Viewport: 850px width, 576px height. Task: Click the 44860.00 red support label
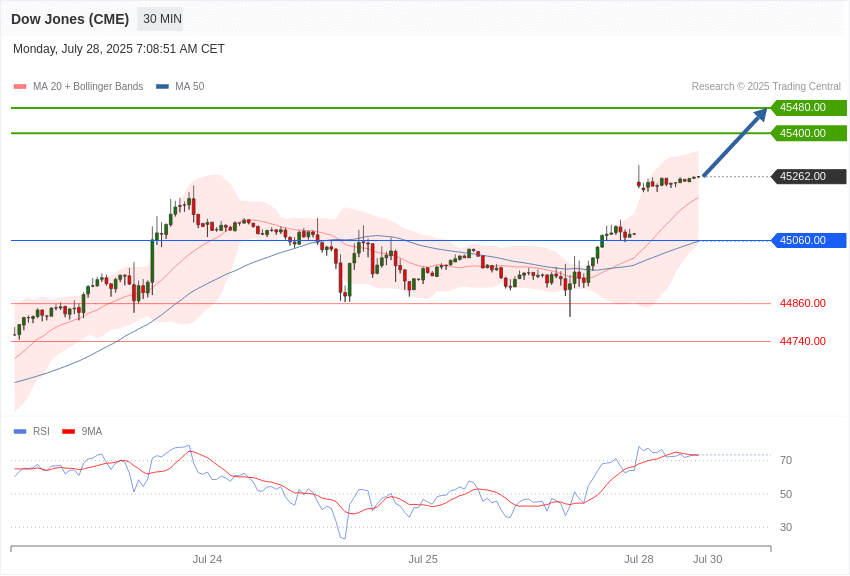(x=803, y=303)
